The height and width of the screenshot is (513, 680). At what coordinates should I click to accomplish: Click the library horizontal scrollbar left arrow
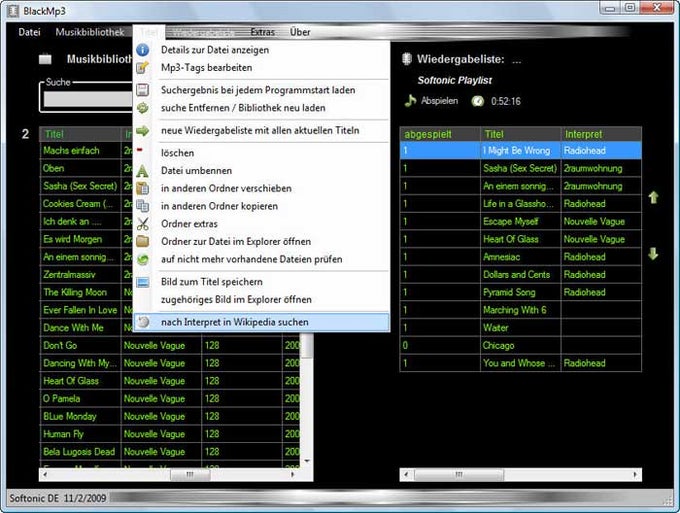pyautogui.click(x=45, y=474)
